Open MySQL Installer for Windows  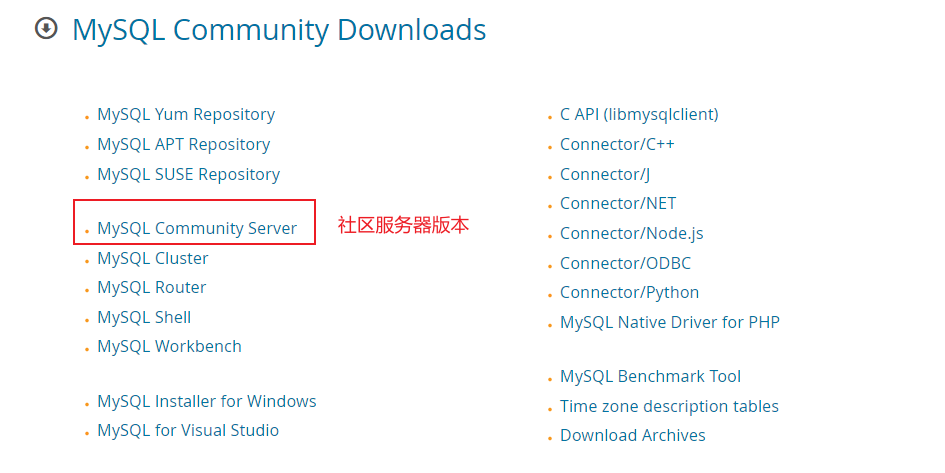tap(207, 401)
